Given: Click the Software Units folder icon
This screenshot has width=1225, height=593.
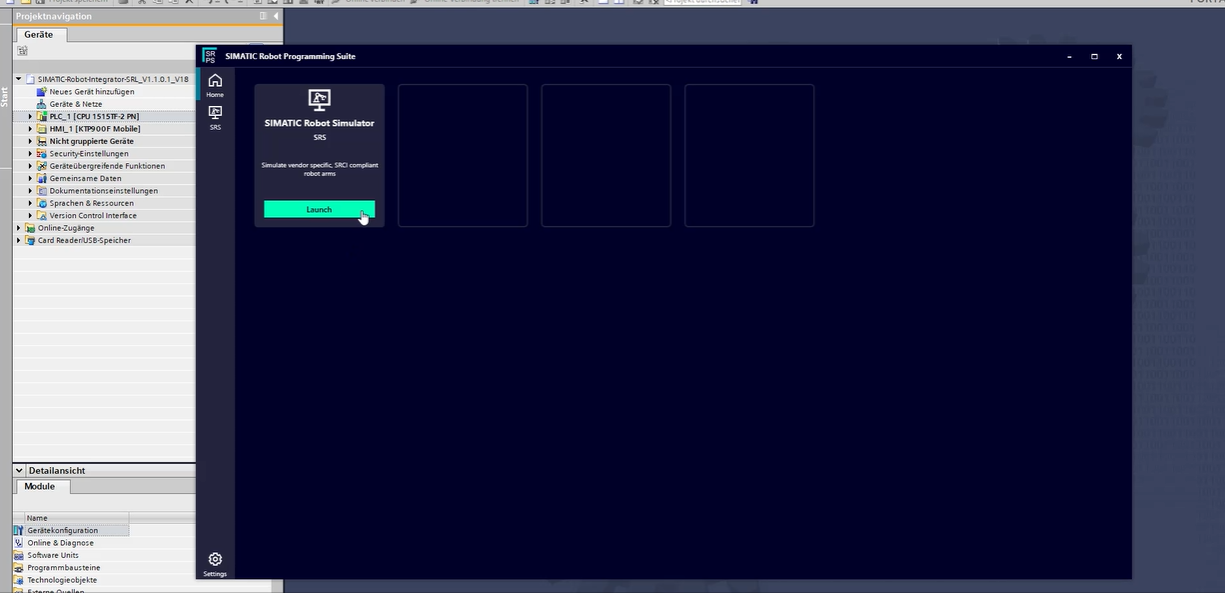Looking at the screenshot, I should point(19,555).
